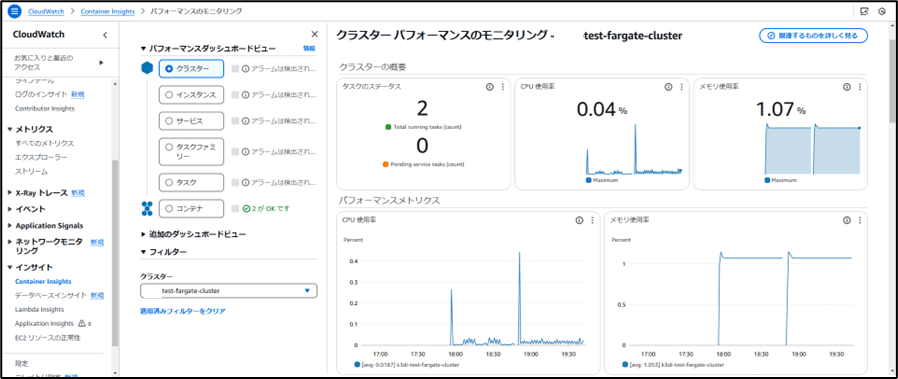898x379 pixels.
Task: Open info icon on performance メモリ使用率 chart
Action: coord(846,220)
